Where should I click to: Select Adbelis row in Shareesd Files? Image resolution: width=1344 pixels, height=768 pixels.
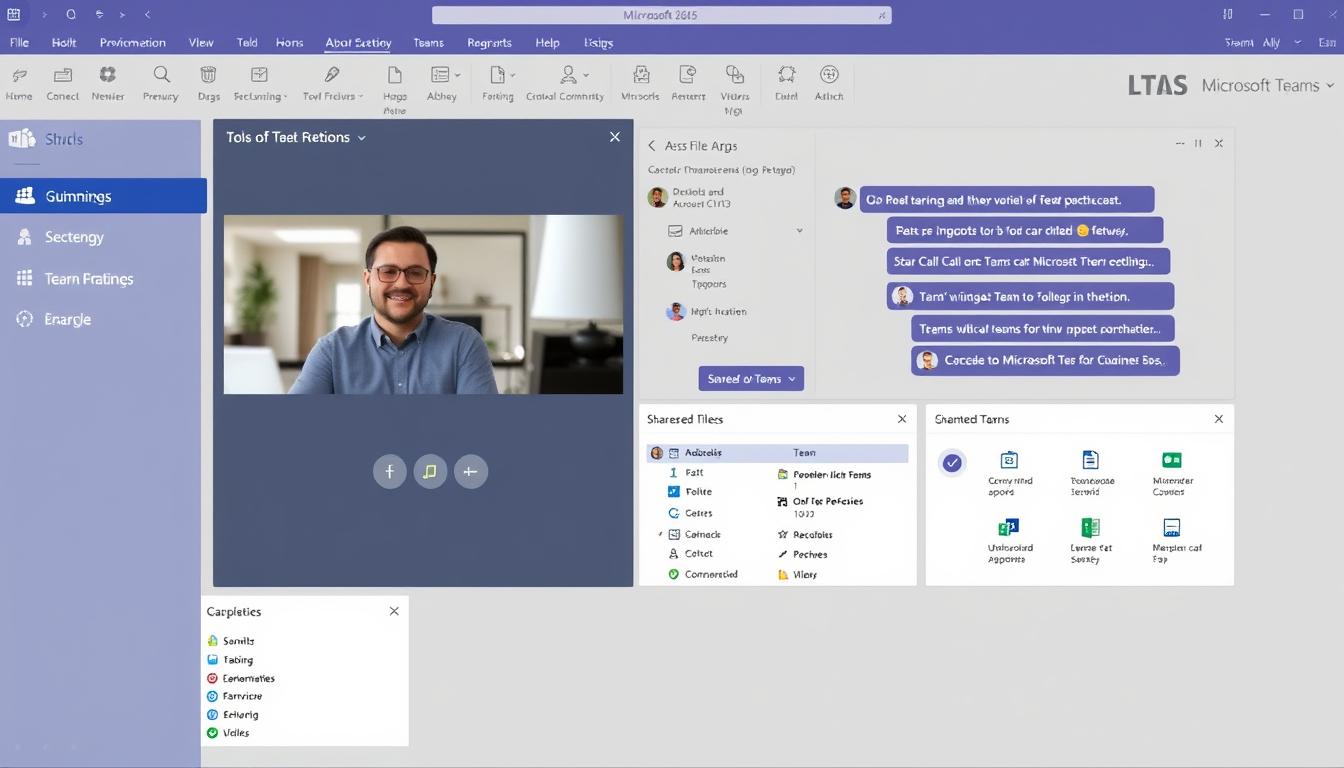tap(777, 453)
